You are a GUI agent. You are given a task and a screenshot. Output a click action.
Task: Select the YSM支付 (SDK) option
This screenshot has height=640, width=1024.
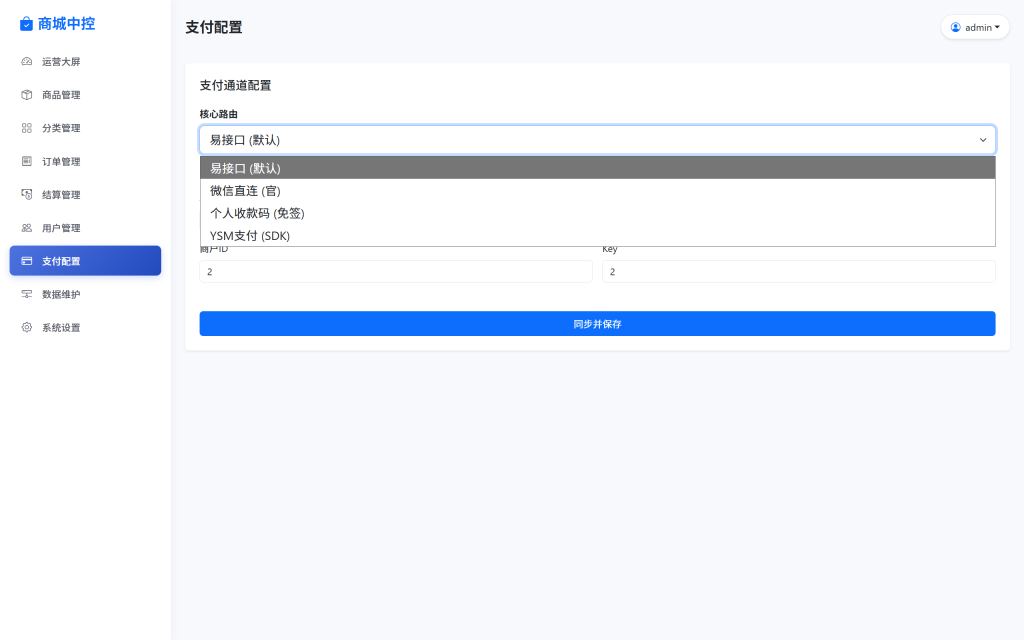tap(249, 236)
